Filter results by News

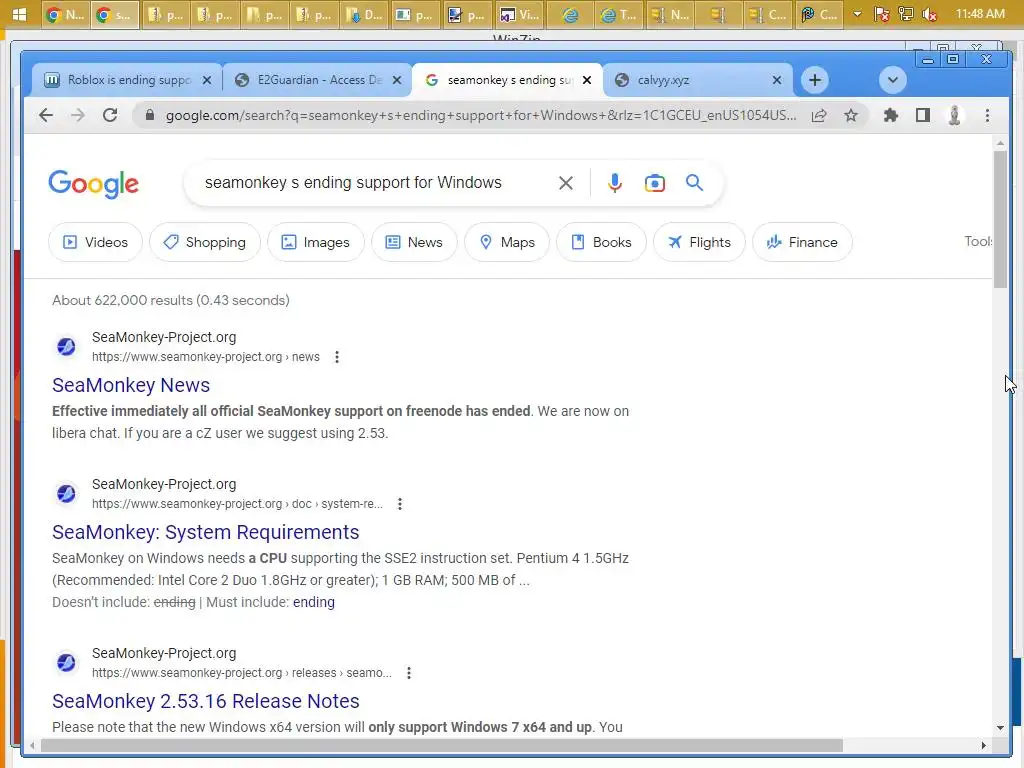(x=414, y=242)
